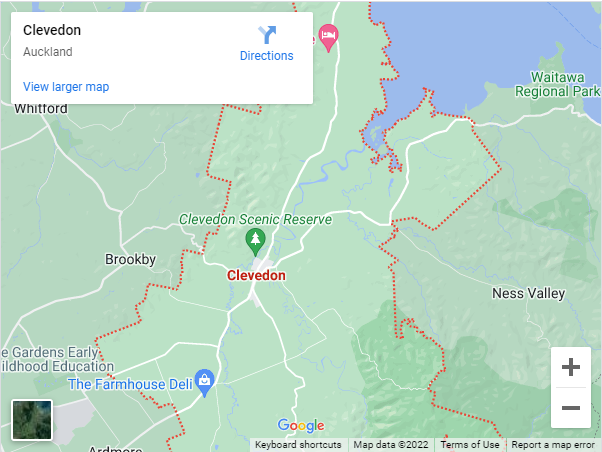Screen dimensions: 602x452
Task: Click the Ness Valley label
Action: point(529,294)
